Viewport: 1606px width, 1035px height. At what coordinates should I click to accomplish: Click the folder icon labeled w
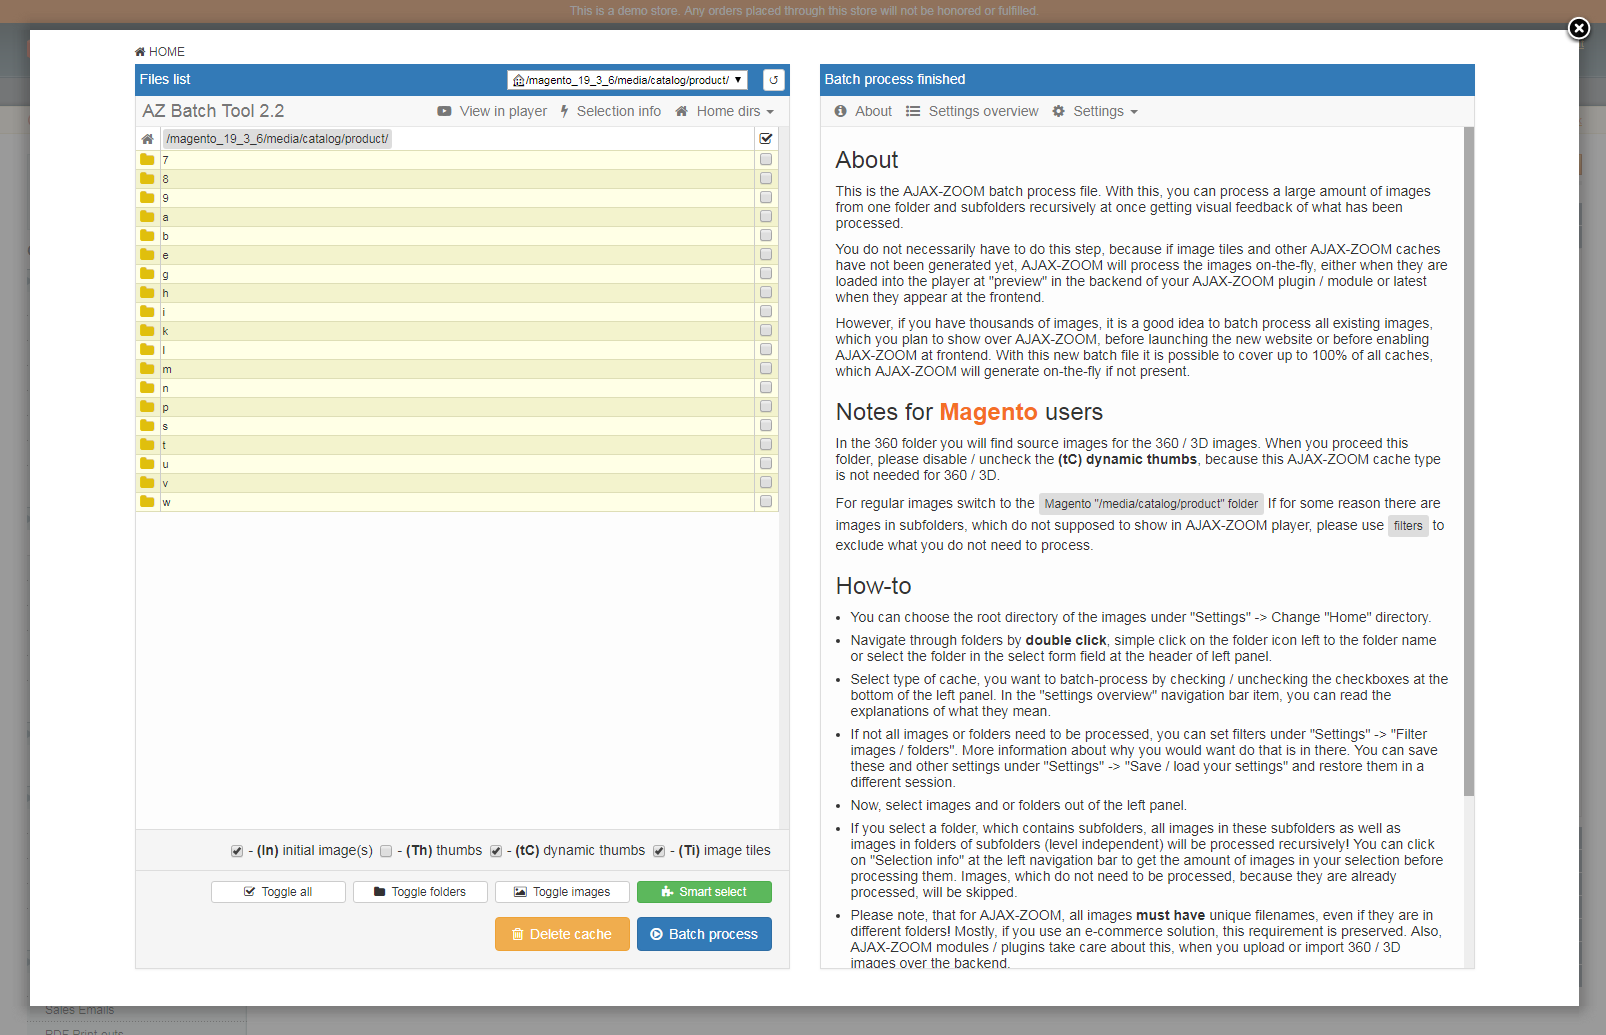(147, 502)
